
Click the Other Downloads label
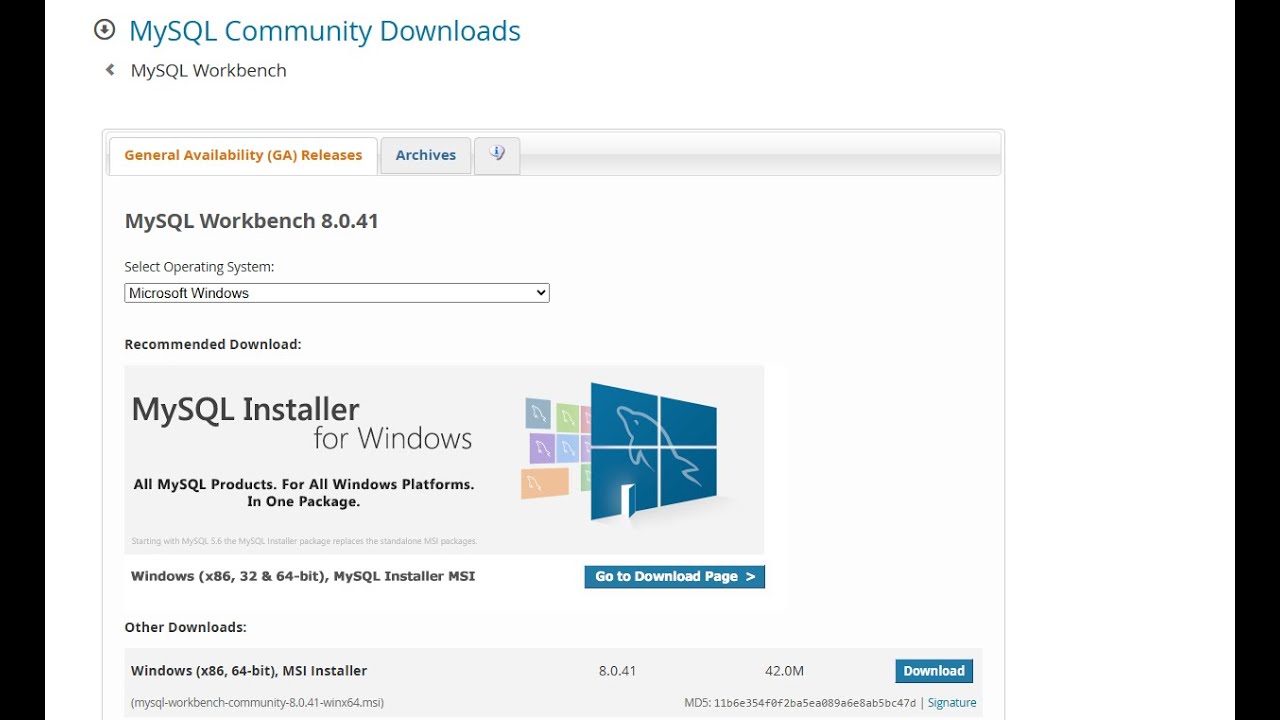pyautogui.click(x=185, y=627)
